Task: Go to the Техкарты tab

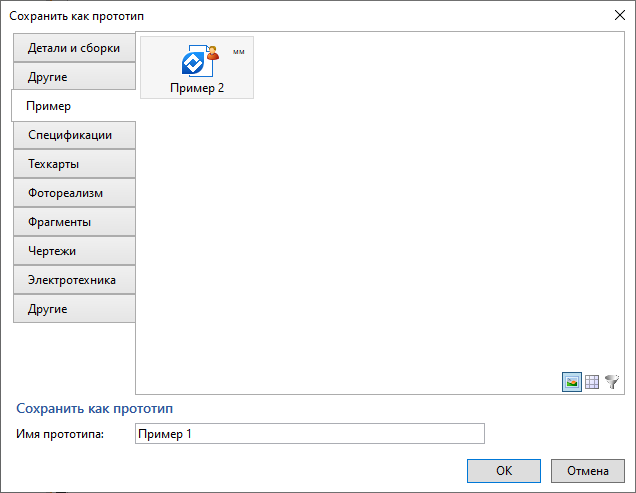Action: [x=74, y=164]
